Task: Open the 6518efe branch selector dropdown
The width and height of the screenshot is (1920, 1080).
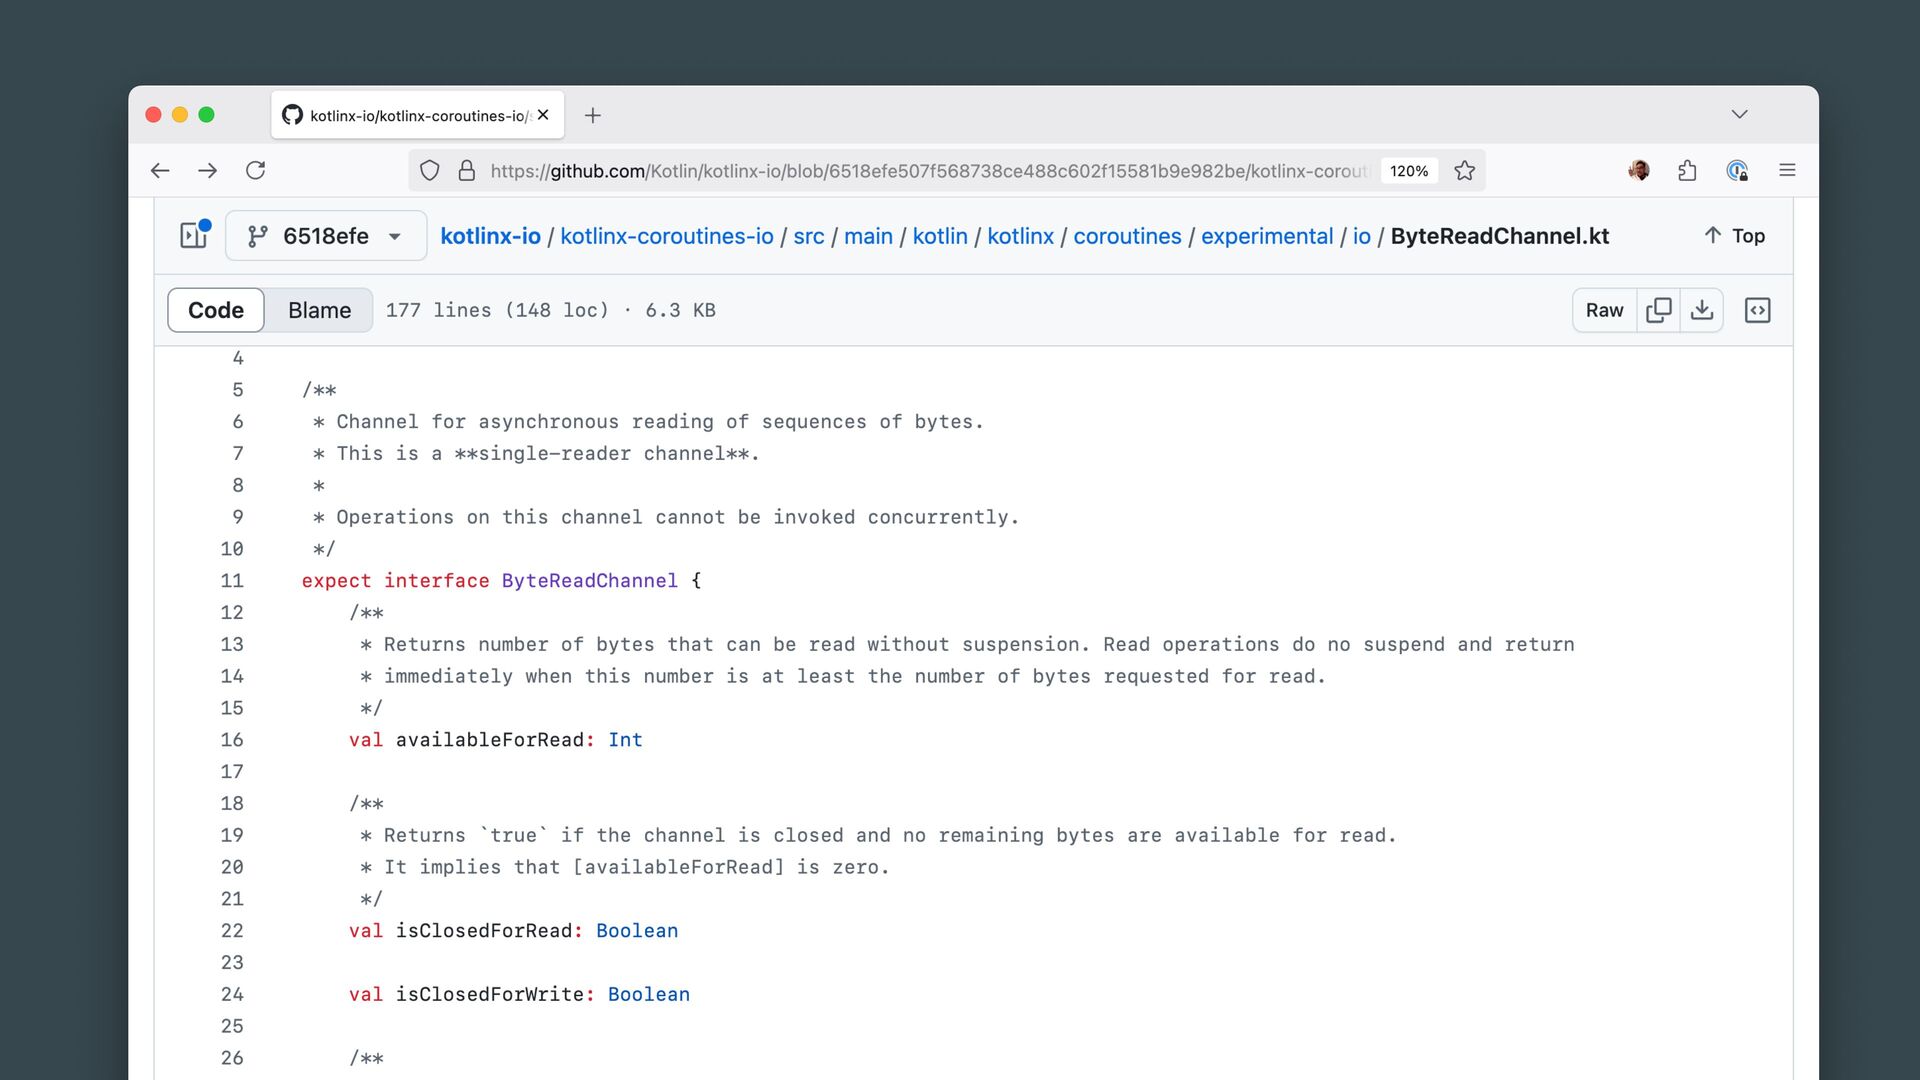Action: (326, 236)
